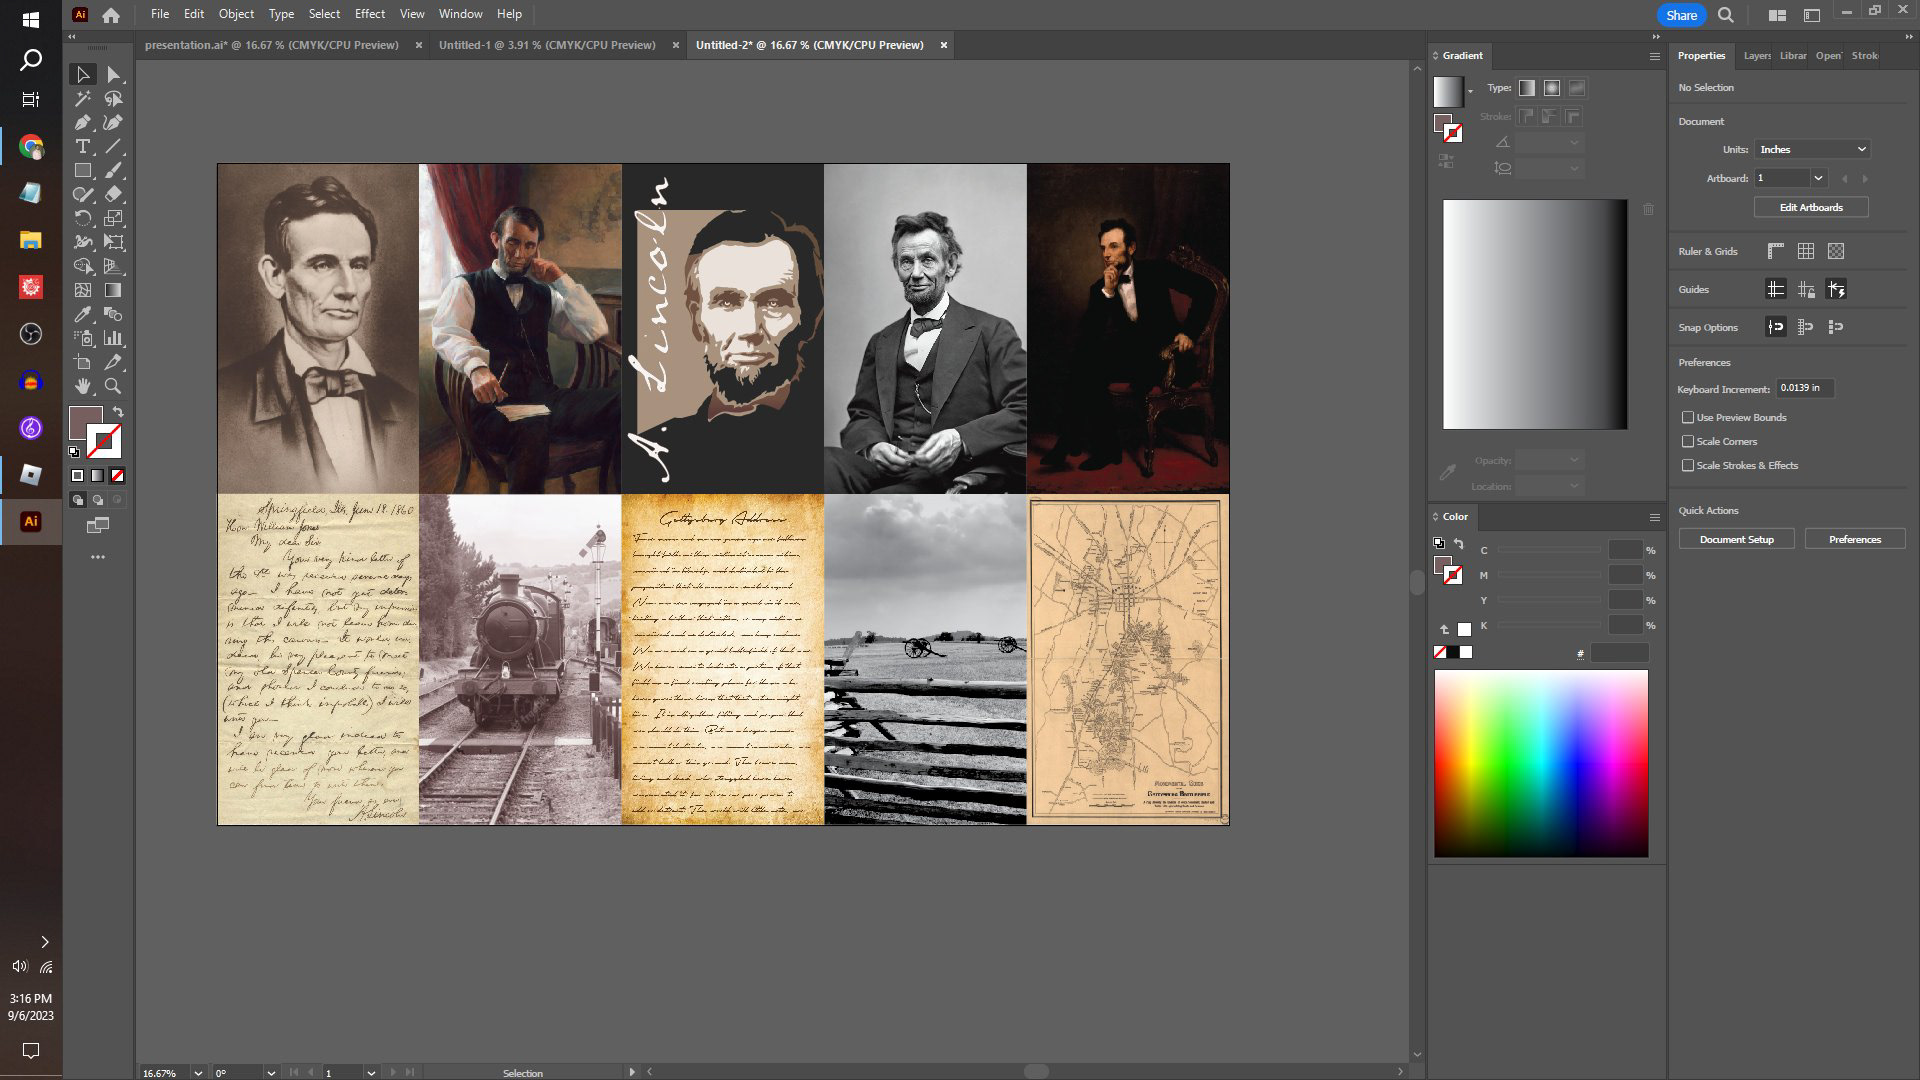Choose the Hand tool

[x=83, y=387]
